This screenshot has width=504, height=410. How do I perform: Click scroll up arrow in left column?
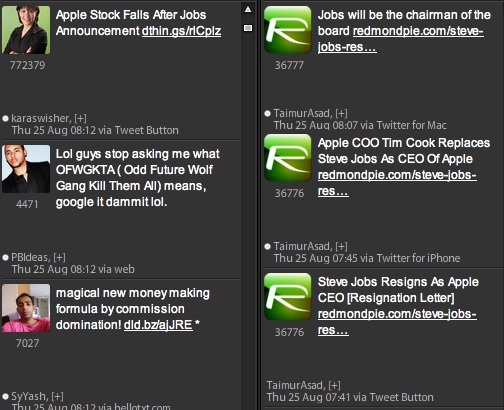point(248,9)
